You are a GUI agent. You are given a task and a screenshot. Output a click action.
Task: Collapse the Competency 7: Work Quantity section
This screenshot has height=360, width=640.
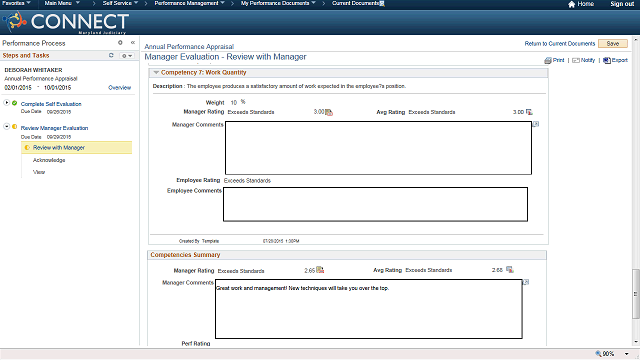156,72
